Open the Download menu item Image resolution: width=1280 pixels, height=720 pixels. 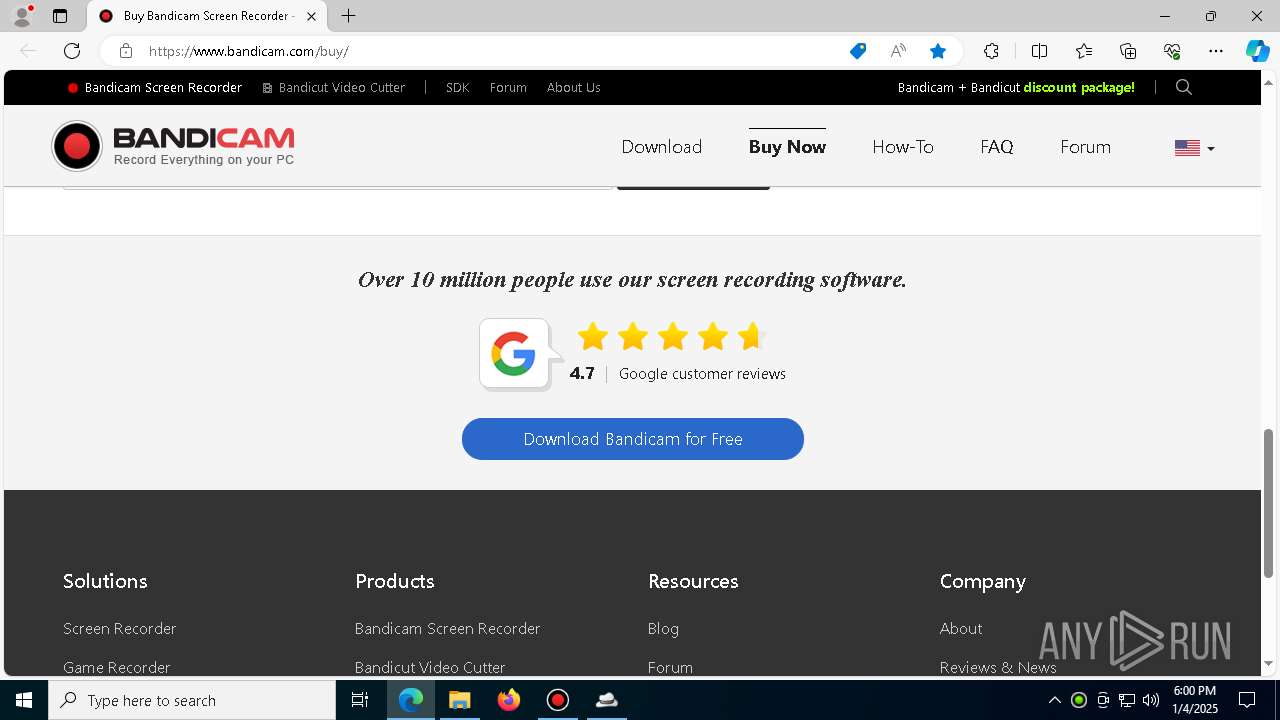661,147
